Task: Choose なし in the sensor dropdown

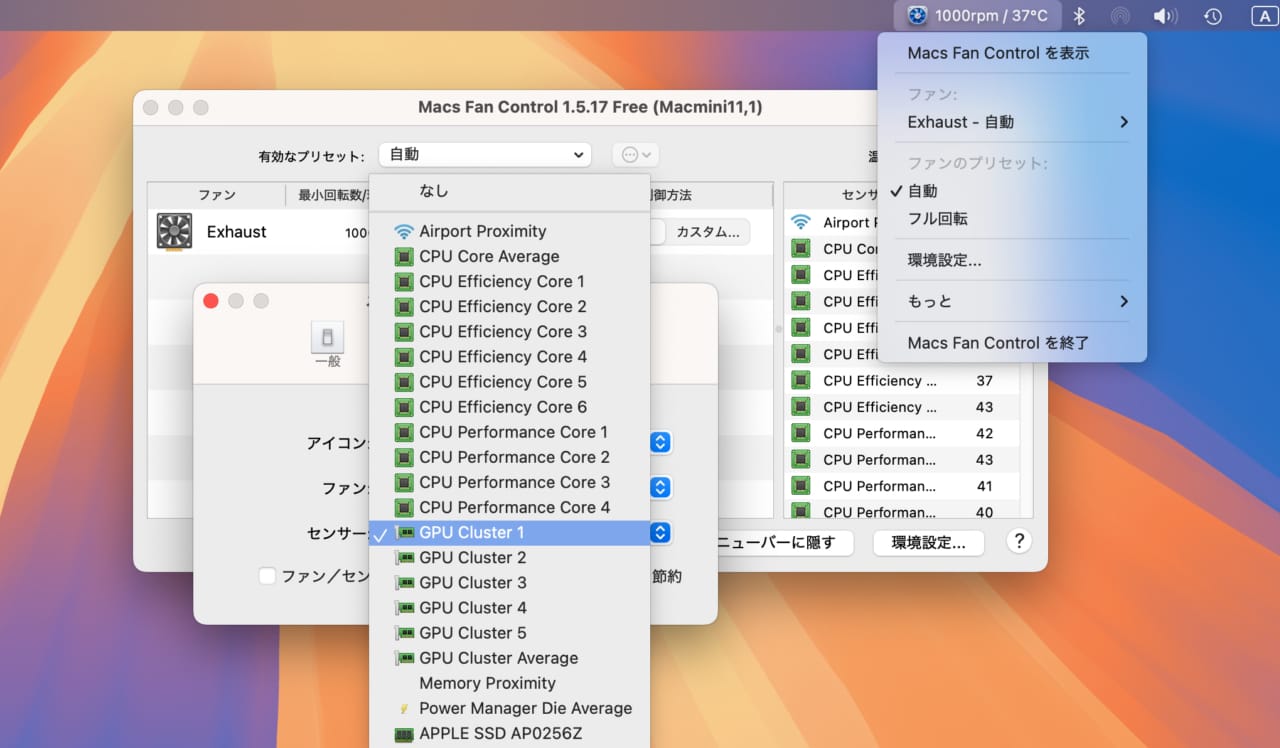Action: click(x=509, y=190)
